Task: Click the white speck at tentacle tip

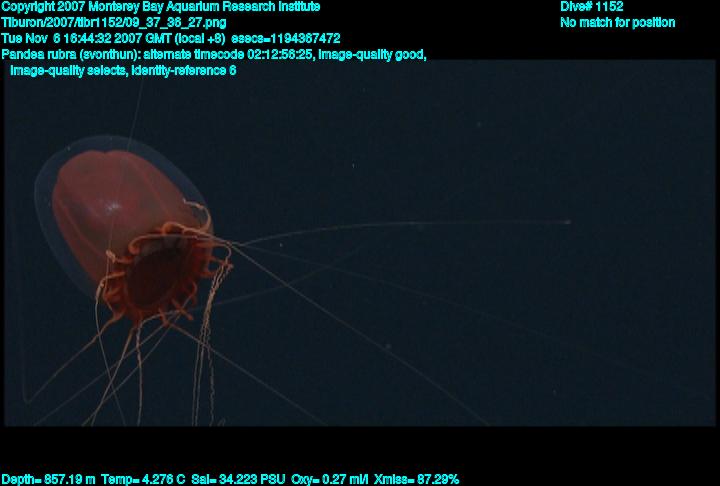Action: click(567, 222)
